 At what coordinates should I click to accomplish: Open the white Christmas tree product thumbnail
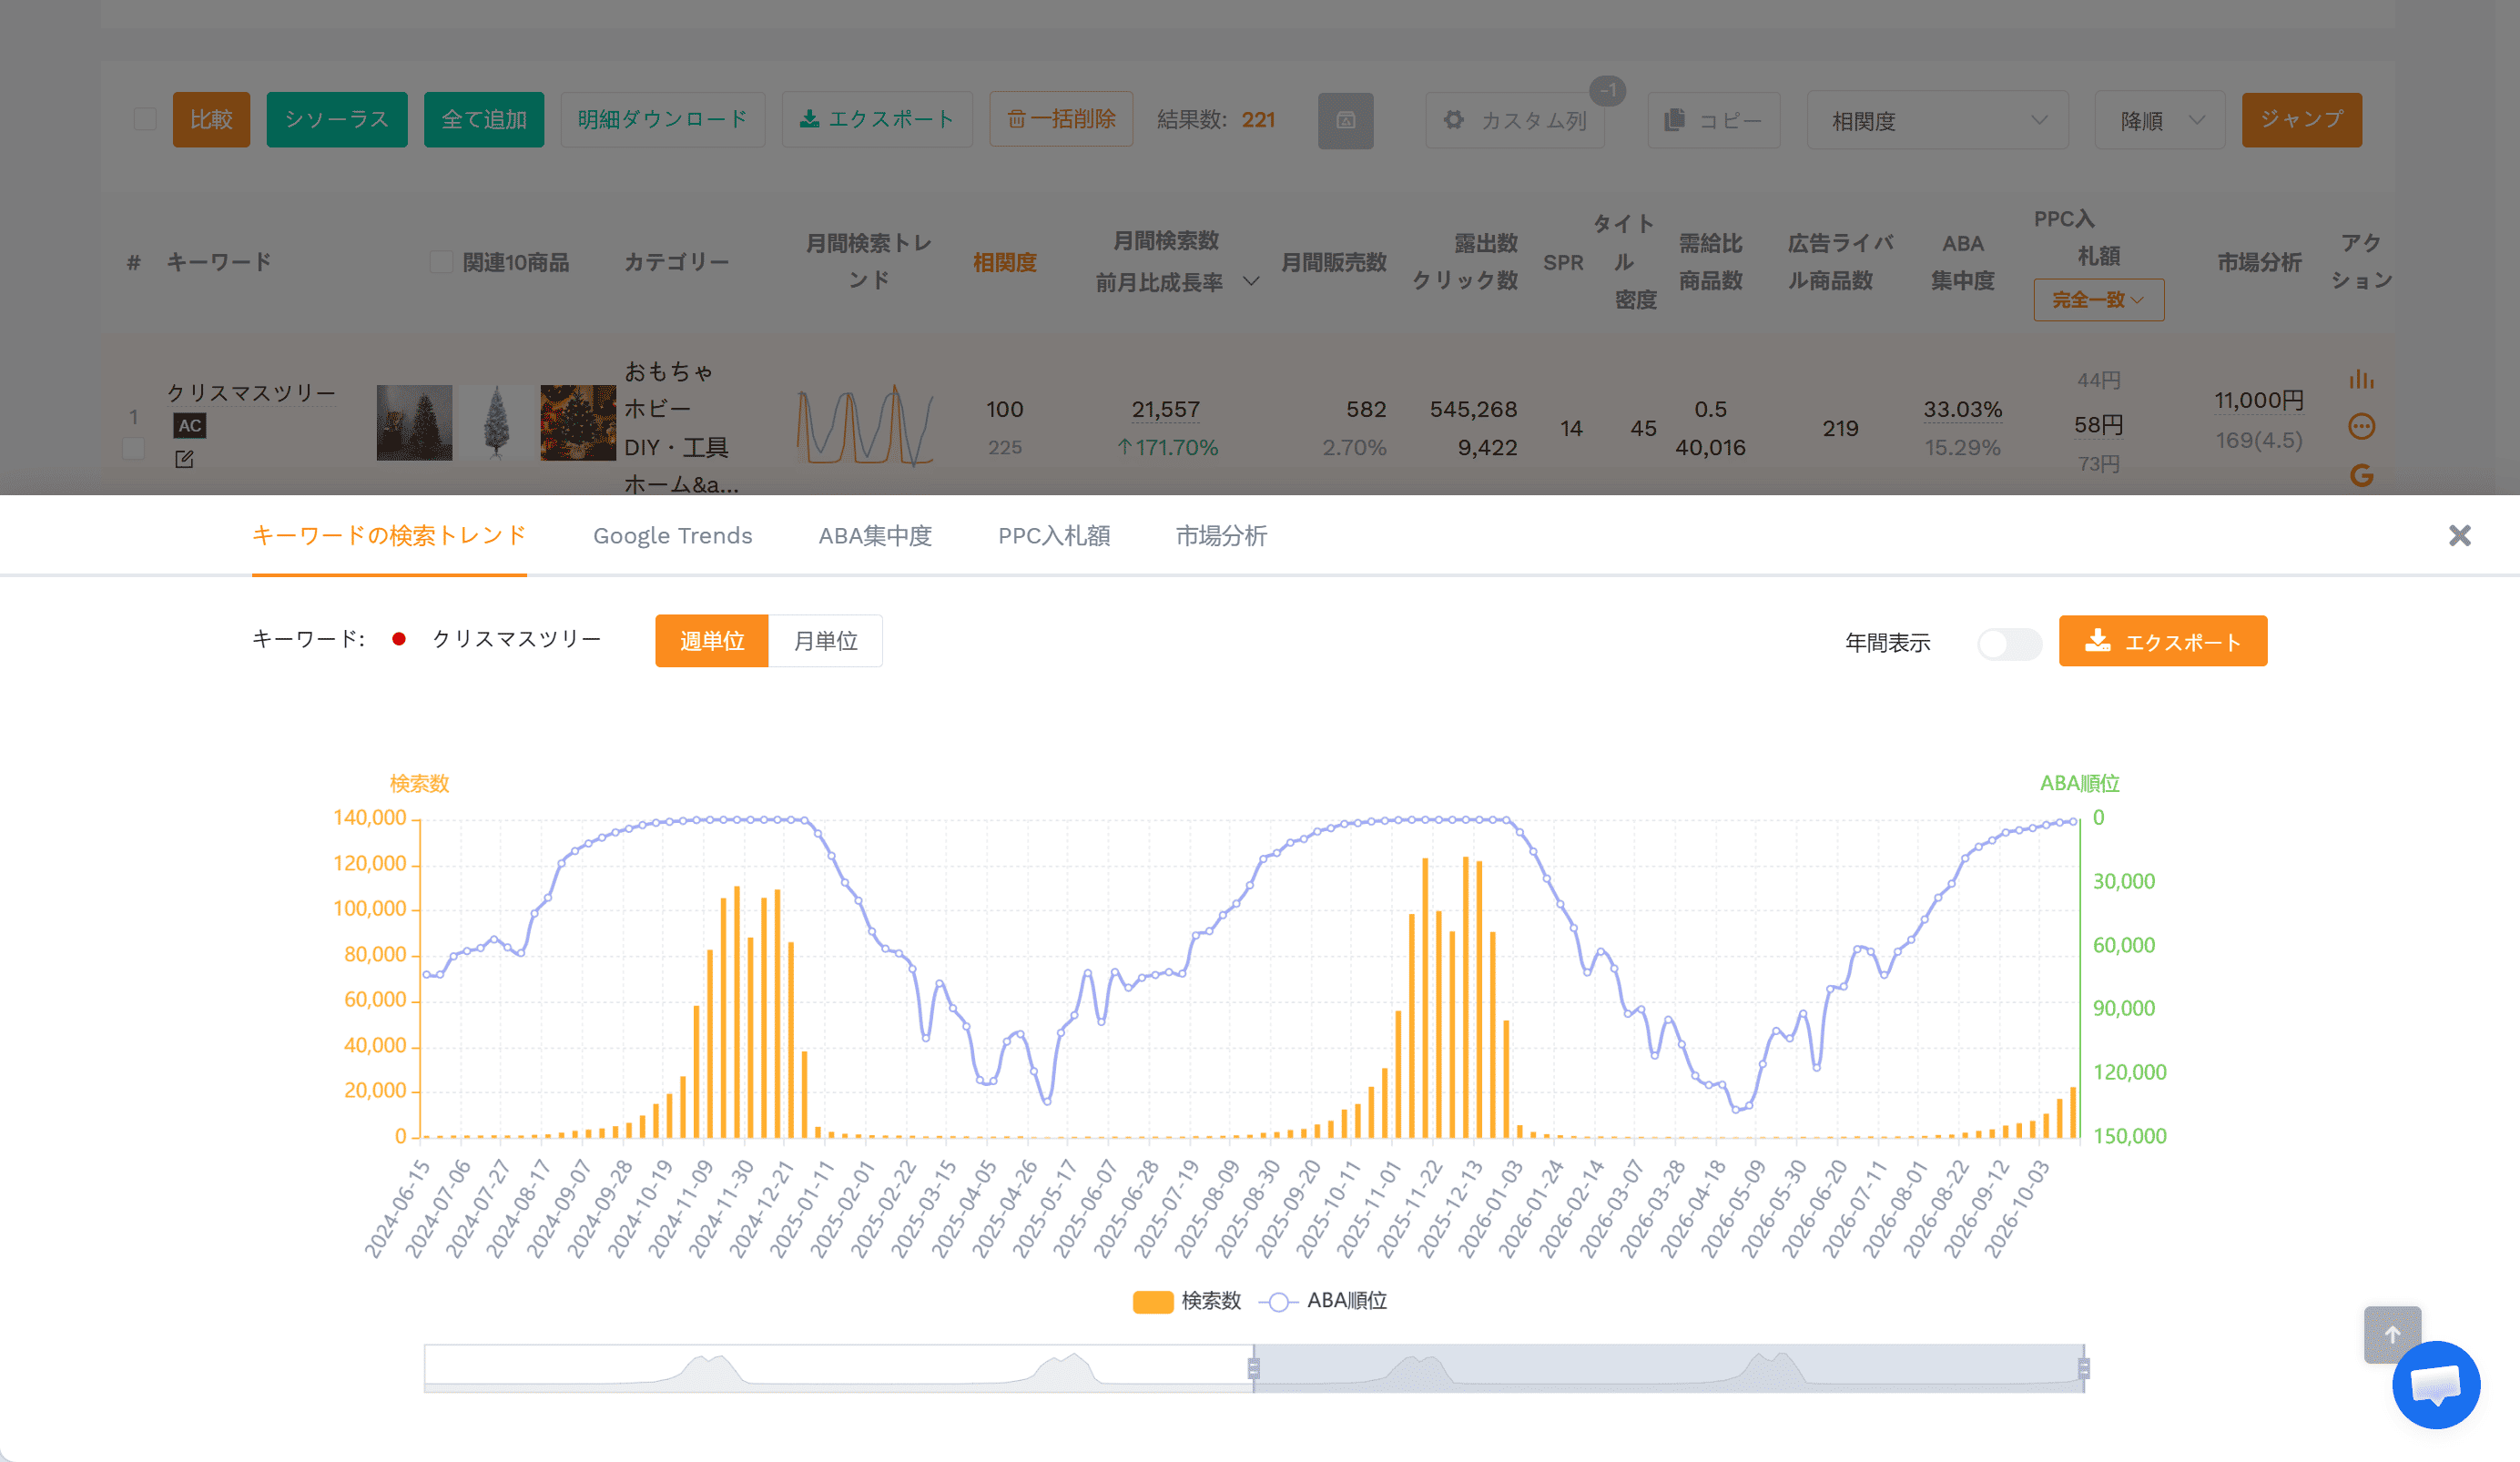click(497, 423)
